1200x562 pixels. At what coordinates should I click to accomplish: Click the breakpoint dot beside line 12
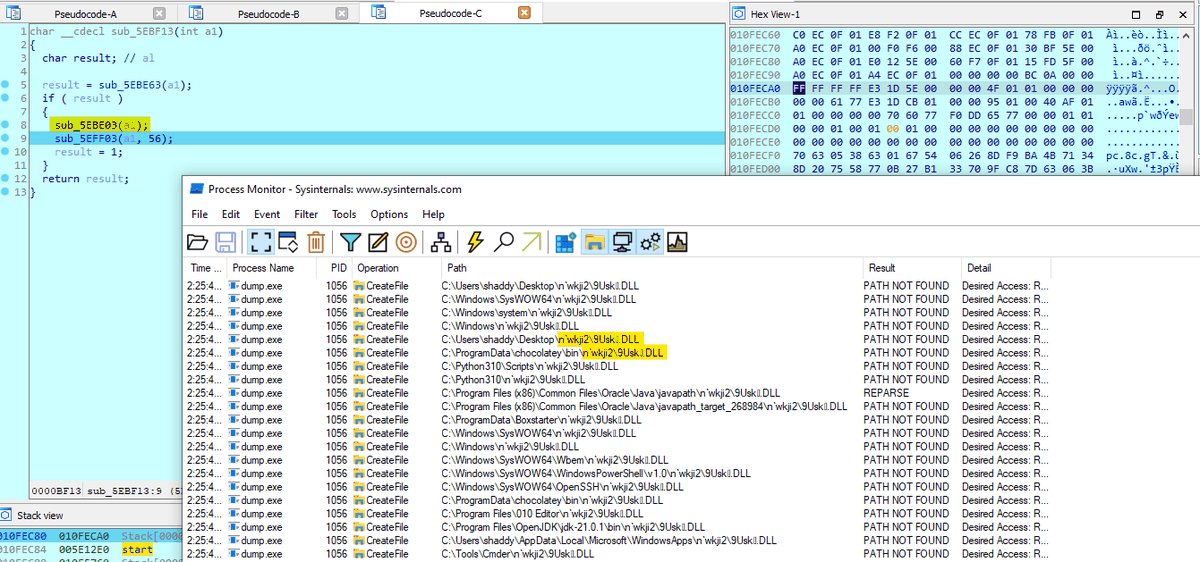tap(7, 178)
